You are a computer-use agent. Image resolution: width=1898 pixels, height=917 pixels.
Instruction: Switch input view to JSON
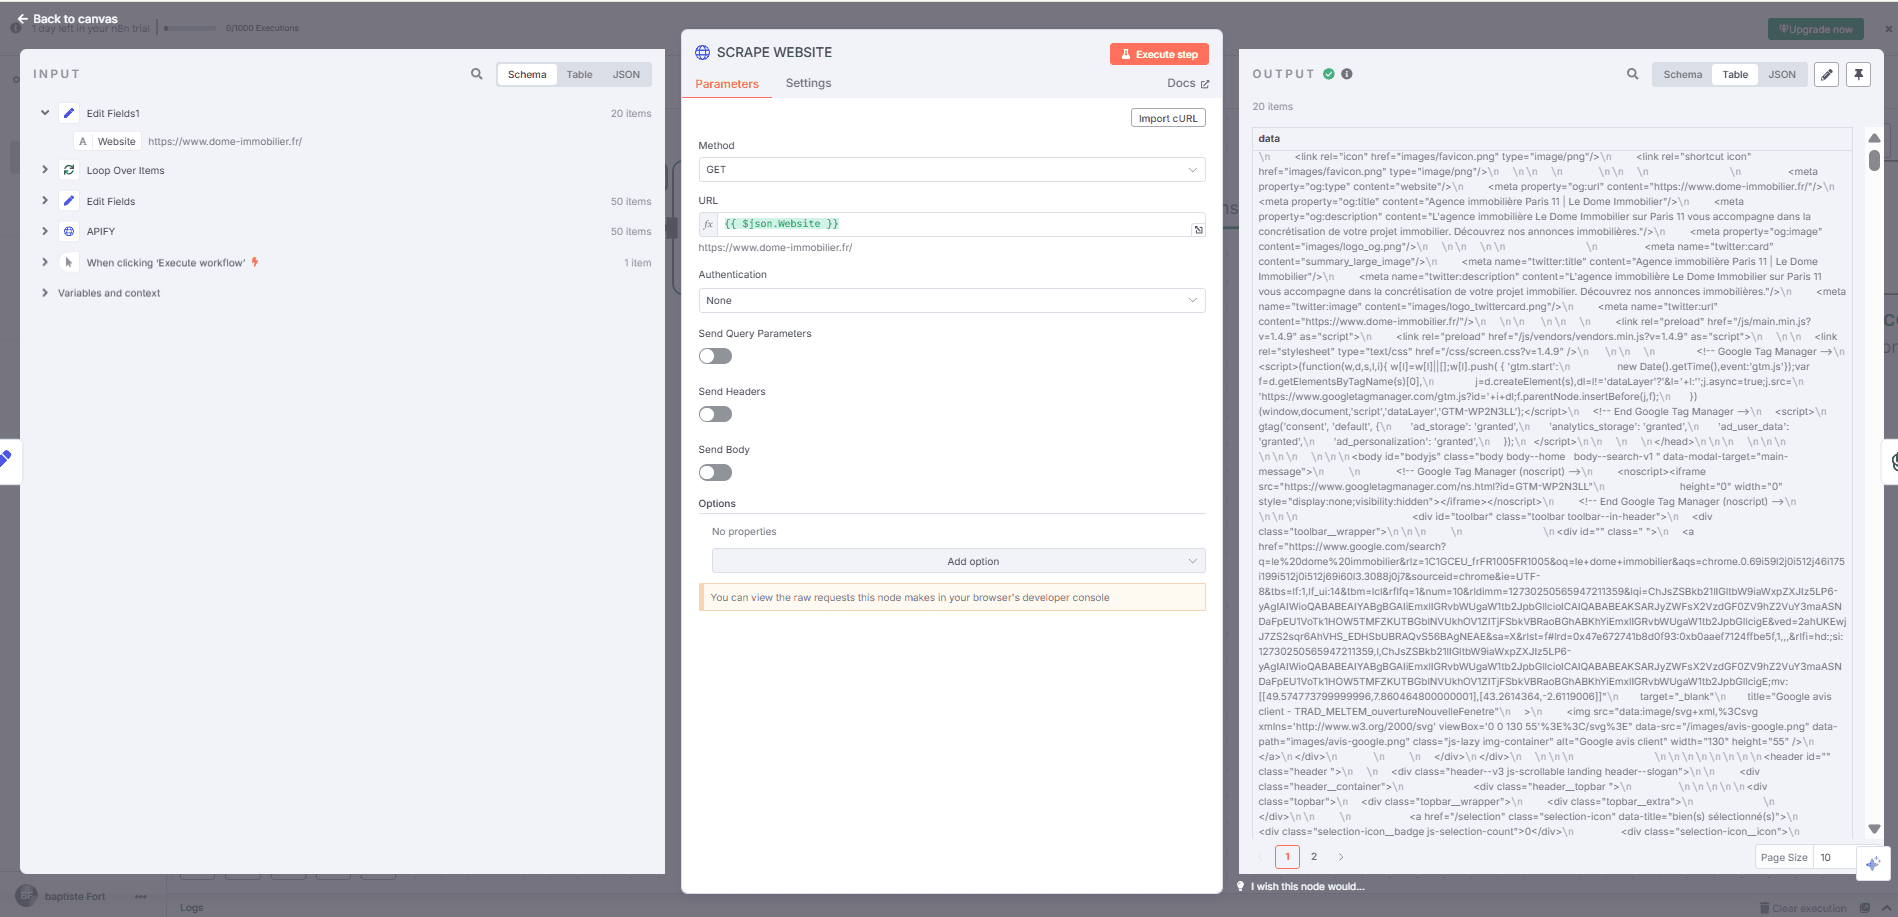click(x=627, y=74)
